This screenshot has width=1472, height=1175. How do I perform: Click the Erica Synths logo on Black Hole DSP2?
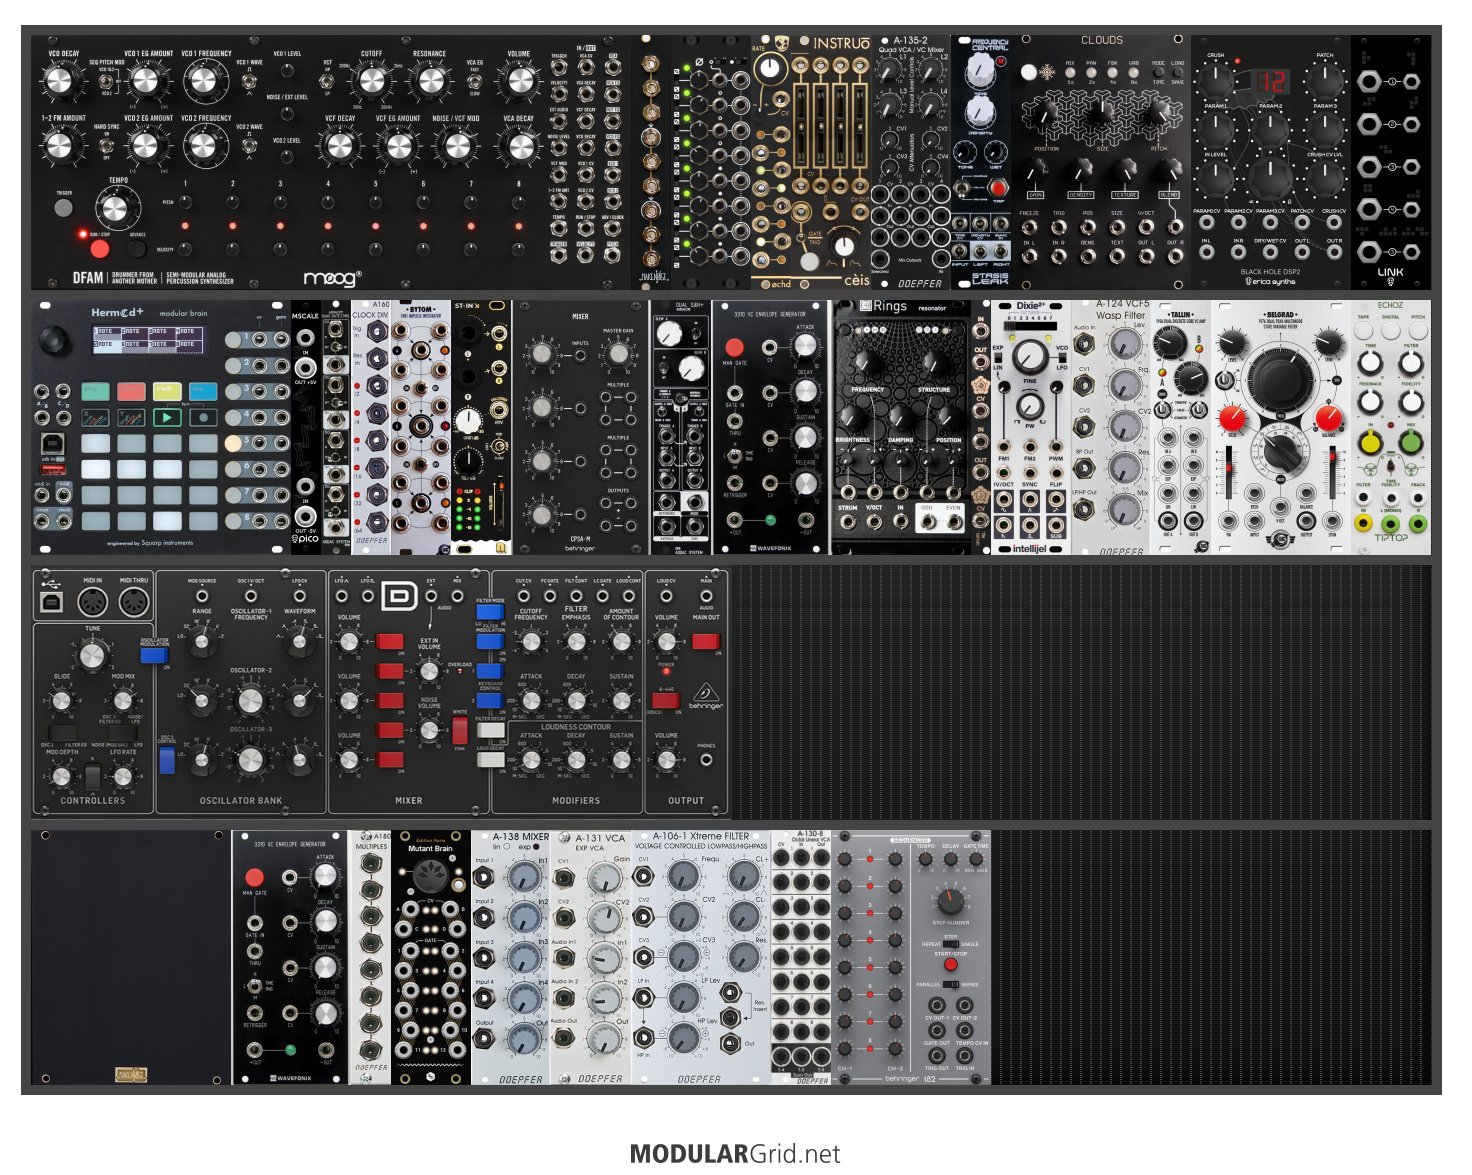tap(1270, 281)
